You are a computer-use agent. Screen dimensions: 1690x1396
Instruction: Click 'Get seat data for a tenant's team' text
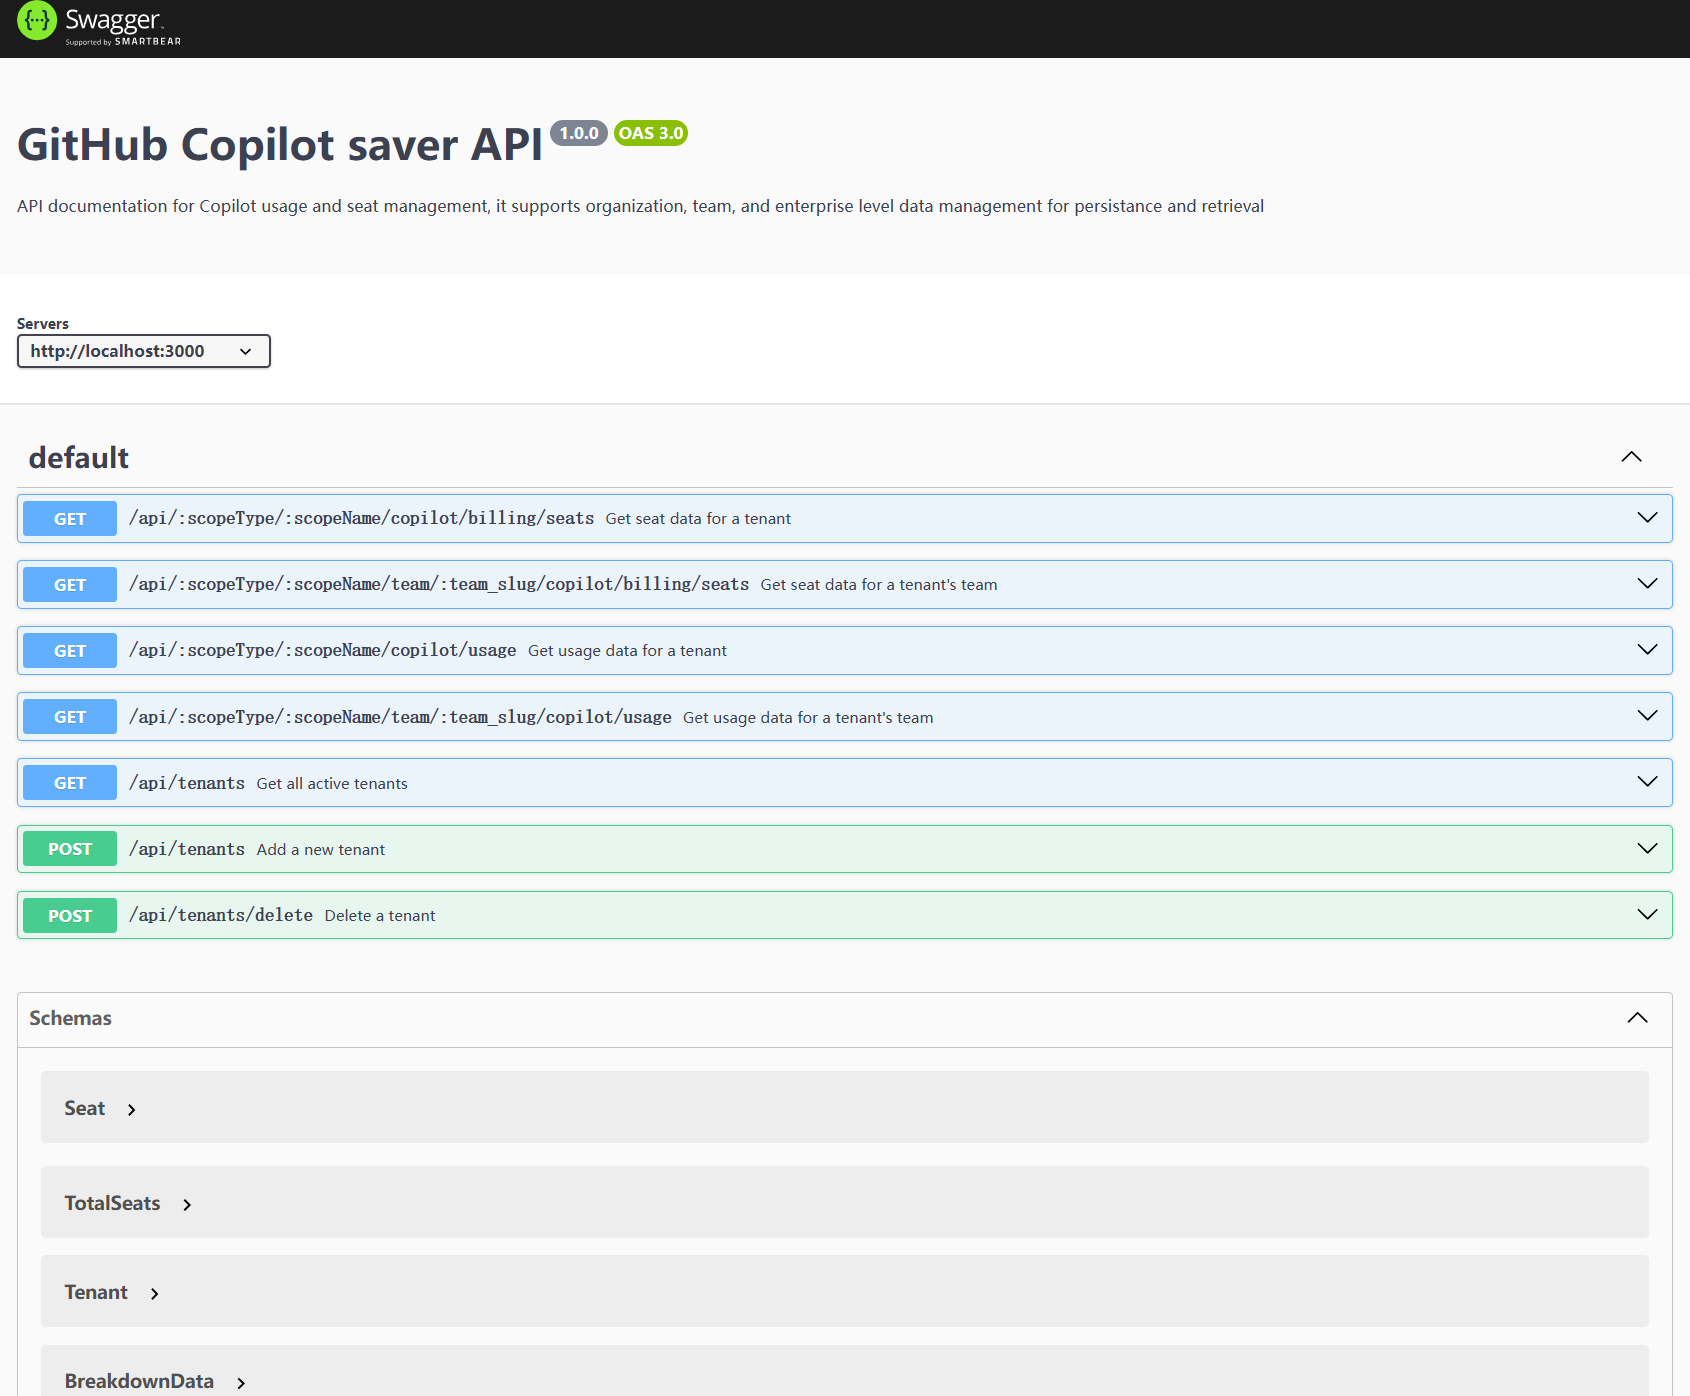point(879,585)
